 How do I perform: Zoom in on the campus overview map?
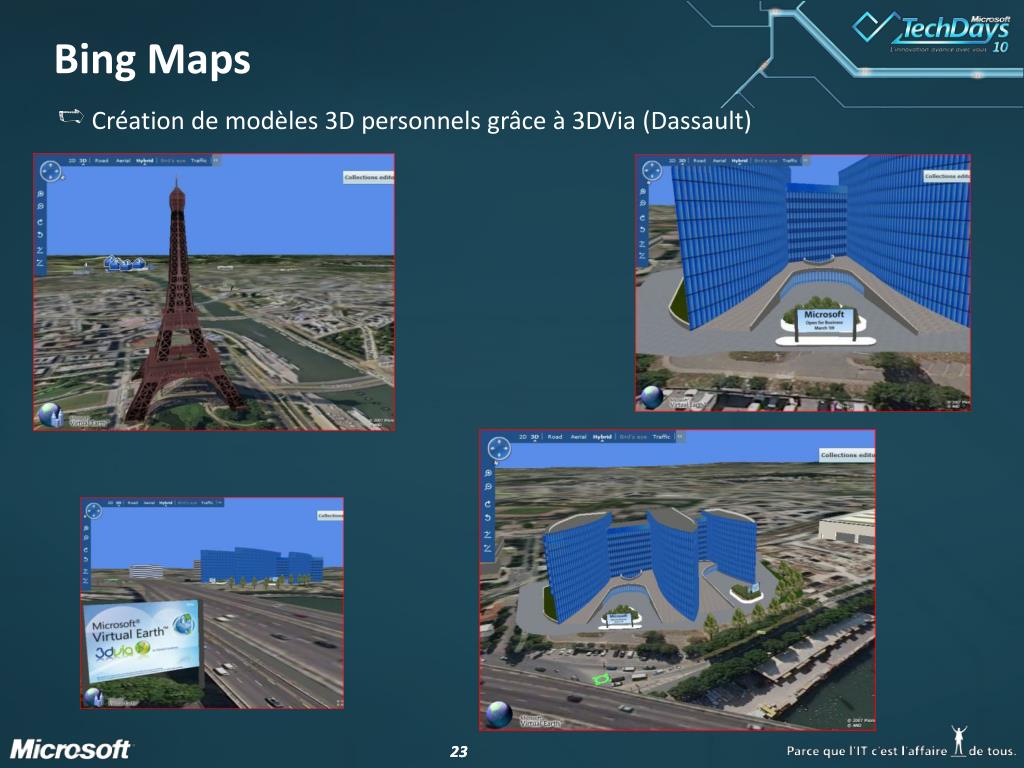coord(488,473)
